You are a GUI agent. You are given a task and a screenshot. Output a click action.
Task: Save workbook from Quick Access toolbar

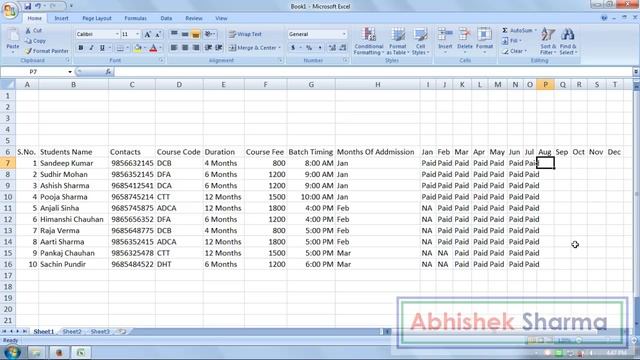coord(27,6)
